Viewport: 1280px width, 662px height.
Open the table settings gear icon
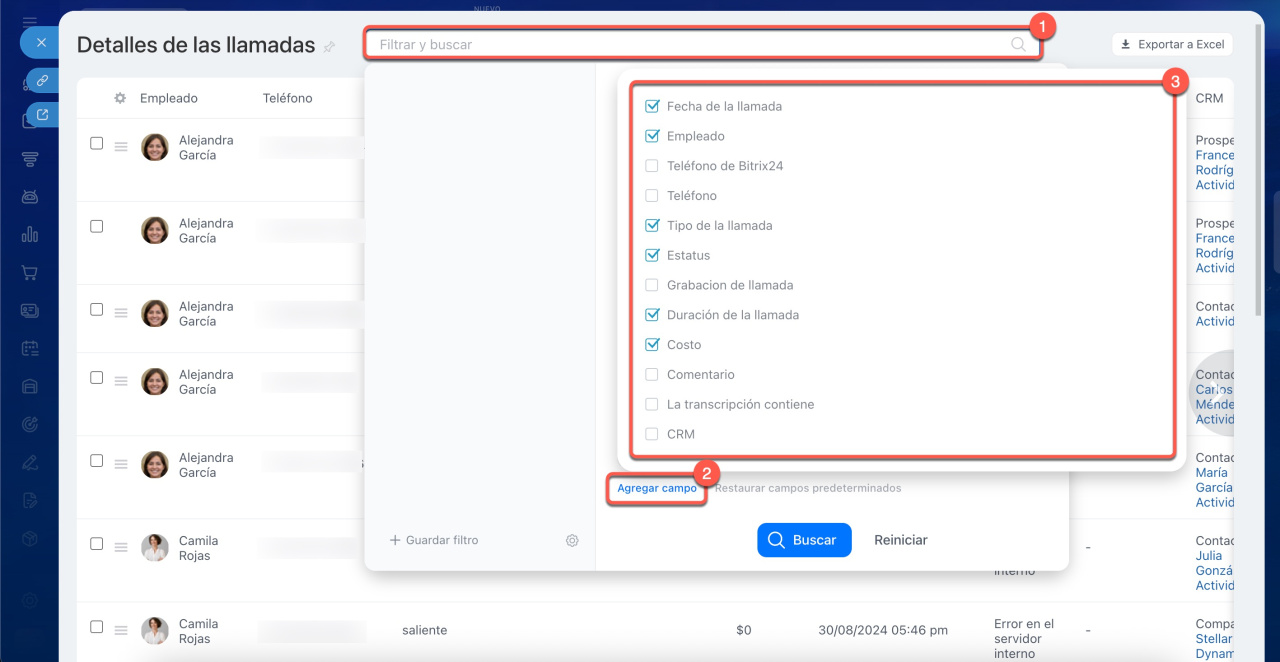[120, 98]
